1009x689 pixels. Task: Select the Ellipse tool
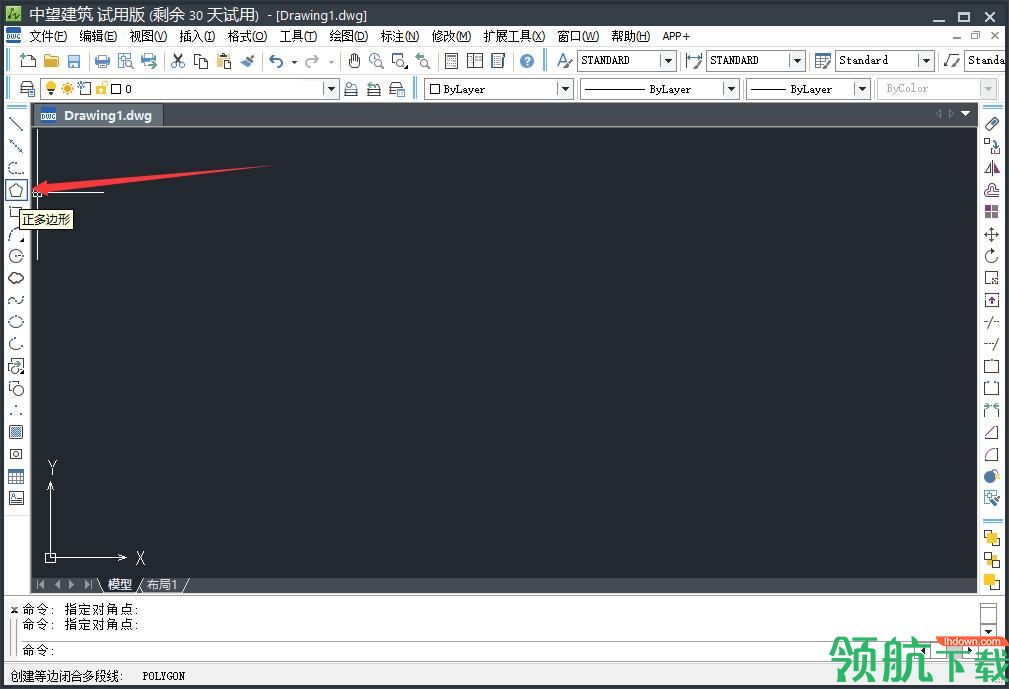(16, 322)
